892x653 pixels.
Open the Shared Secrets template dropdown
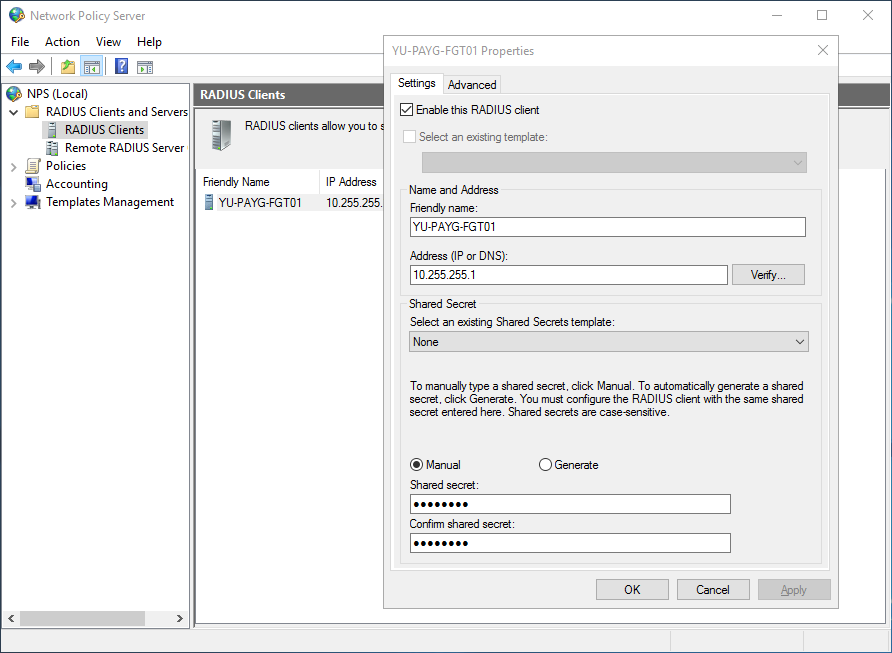pyautogui.click(x=798, y=341)
